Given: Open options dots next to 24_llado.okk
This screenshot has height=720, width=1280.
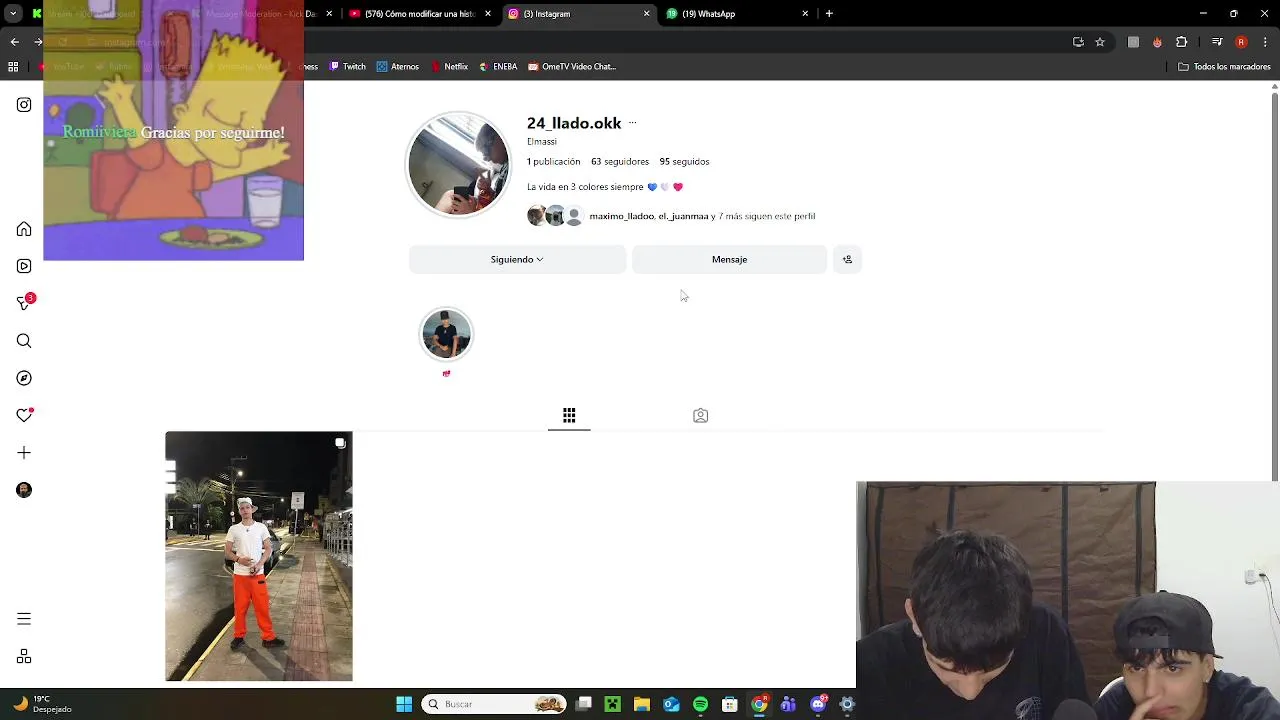Looking at the screenshot, I should (x=632, y=123).
